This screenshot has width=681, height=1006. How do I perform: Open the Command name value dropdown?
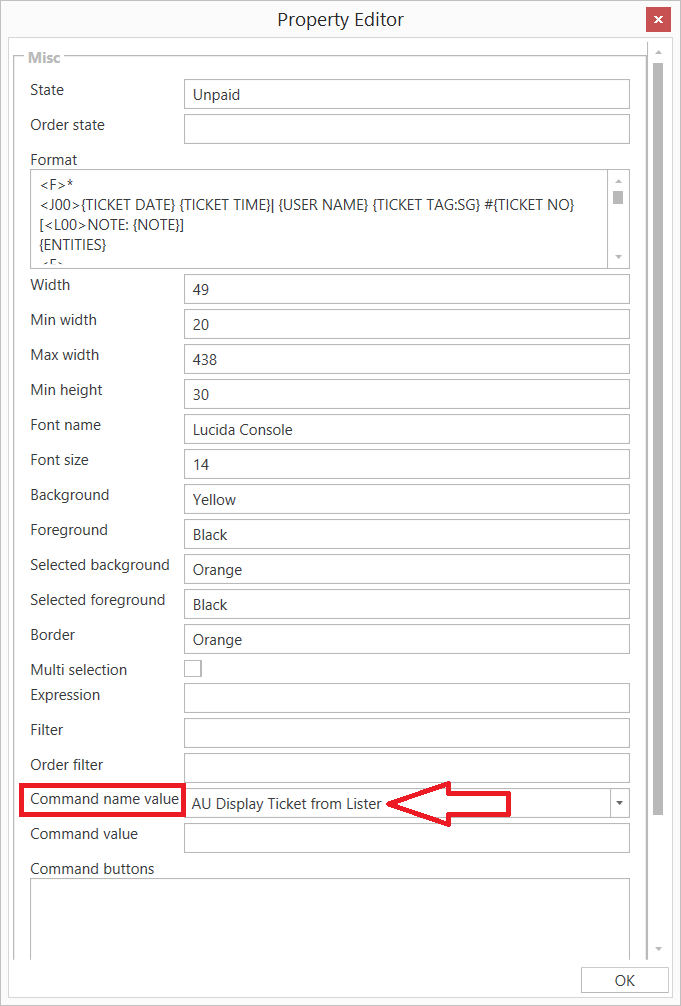(619, 803)
